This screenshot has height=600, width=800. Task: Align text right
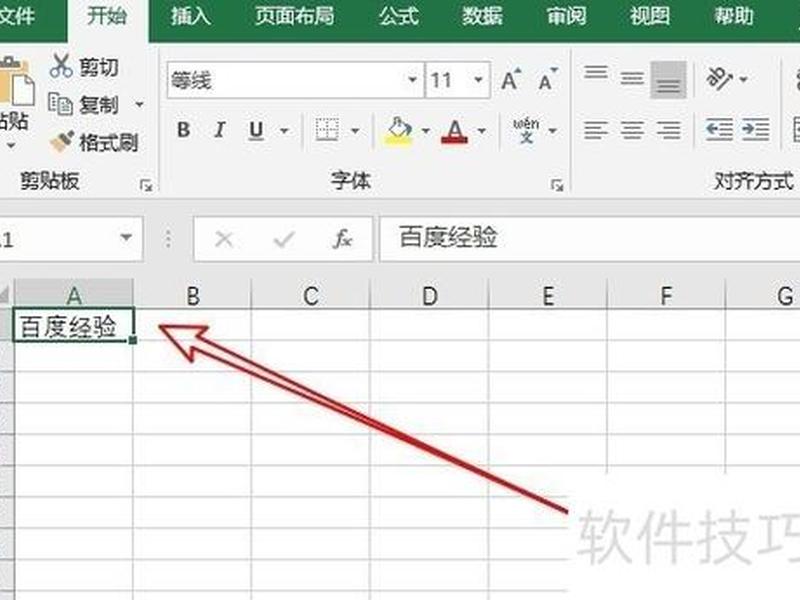668,130
